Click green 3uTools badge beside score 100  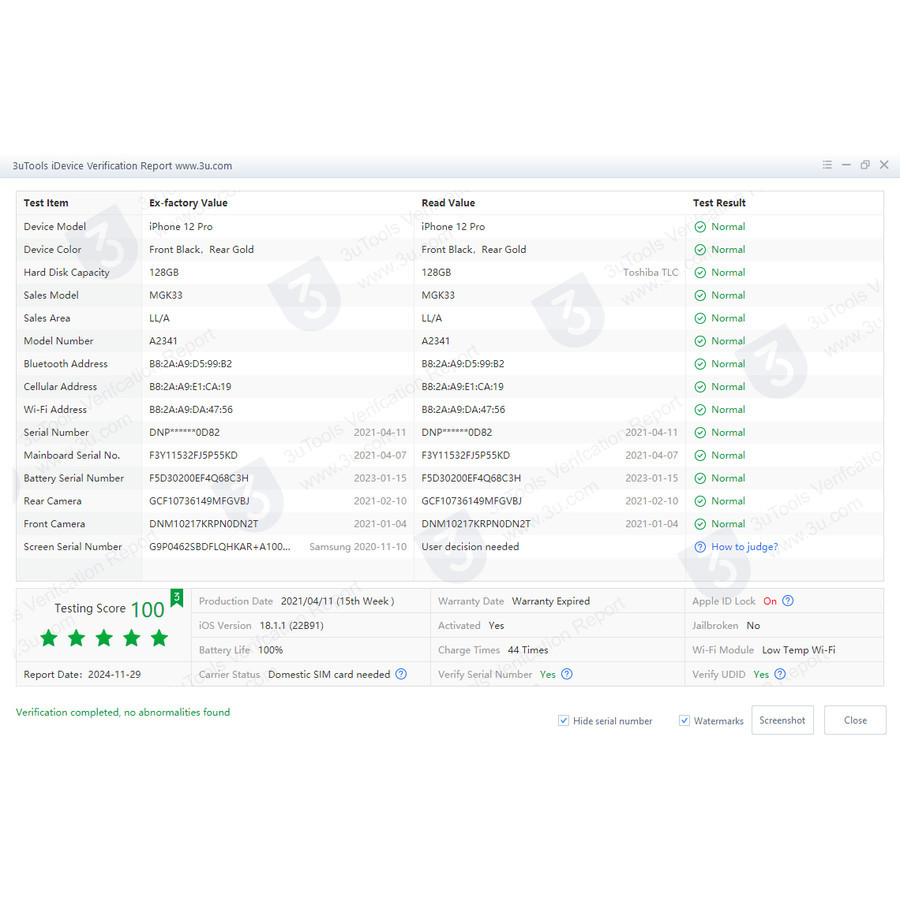coord(177,598)
